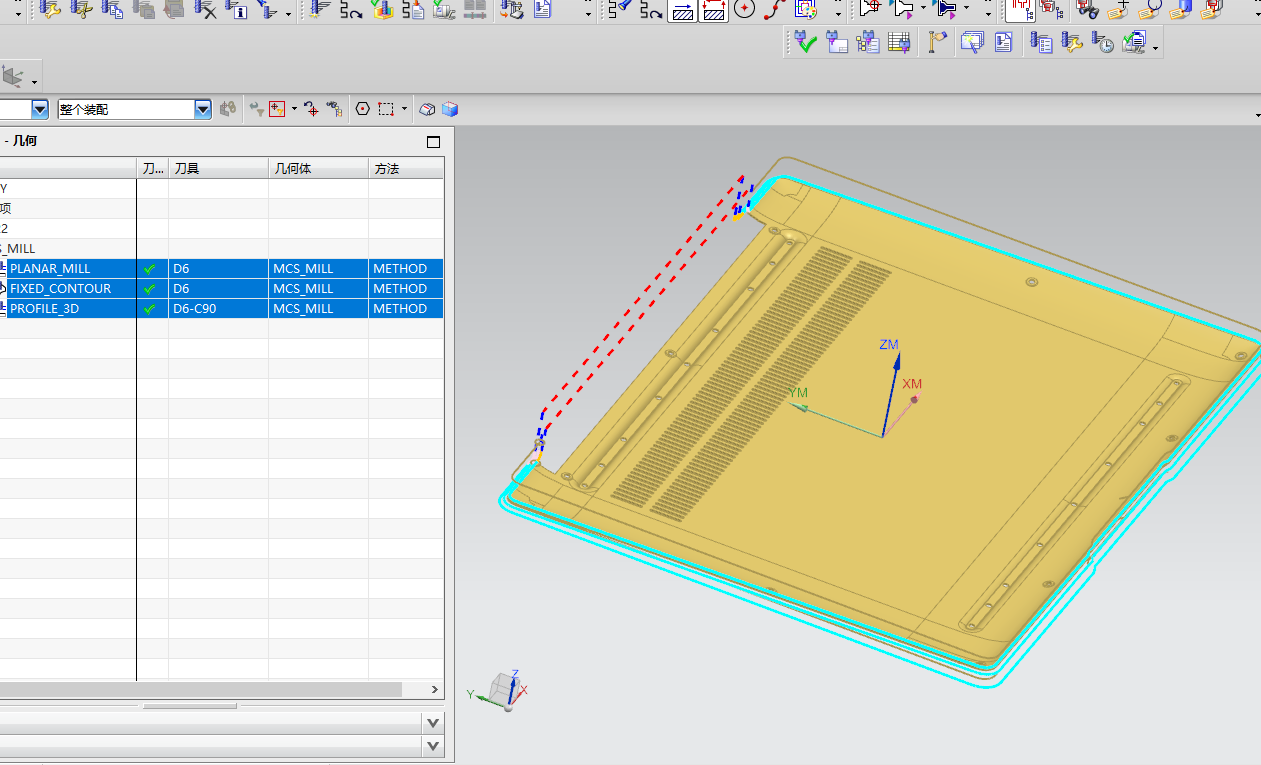Screen dimensions: 1261x765
Task: Click the red curve with endpoints icon
Action: coord(775,9)
